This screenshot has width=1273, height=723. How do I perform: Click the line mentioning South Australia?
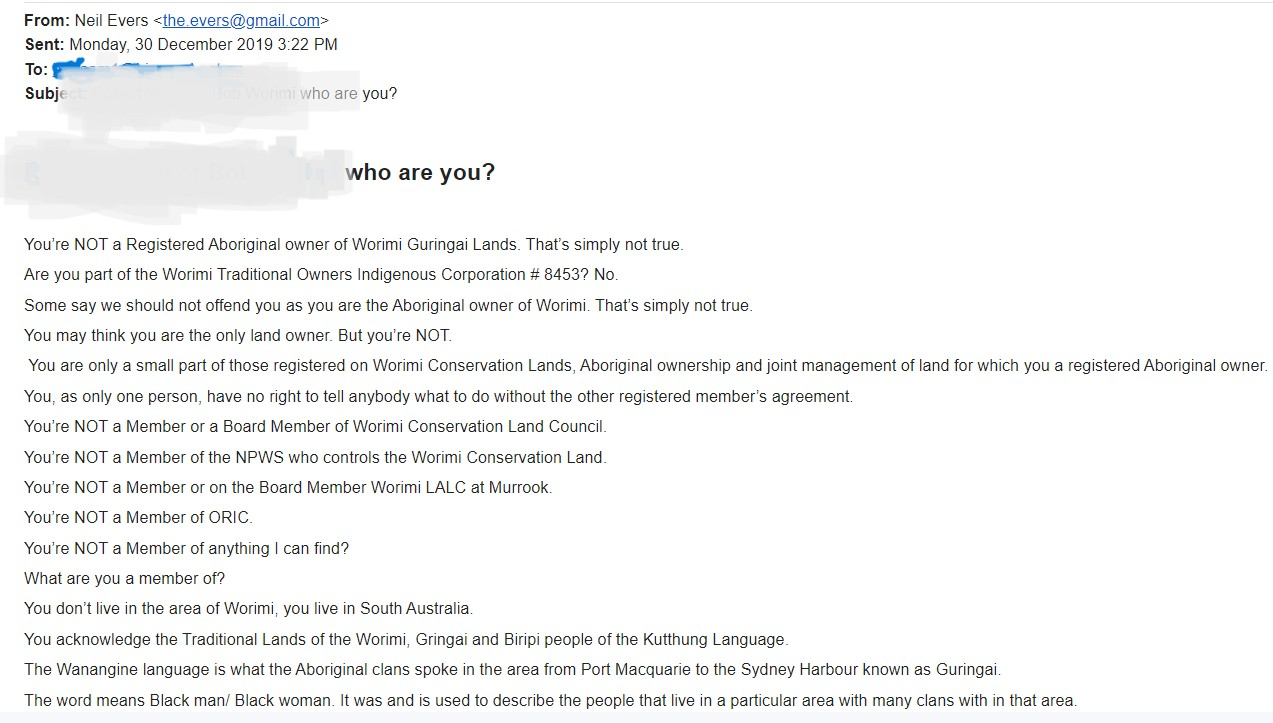click(248, 608)
